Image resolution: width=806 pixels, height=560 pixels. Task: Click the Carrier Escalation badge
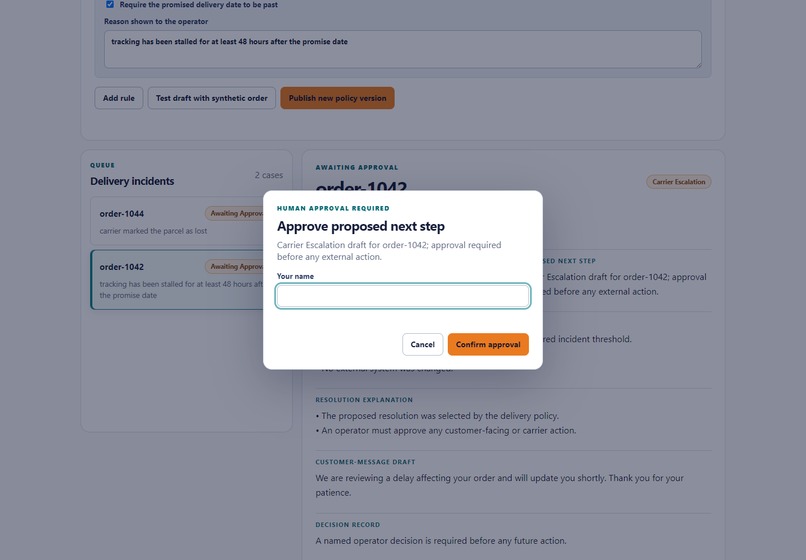679,182
